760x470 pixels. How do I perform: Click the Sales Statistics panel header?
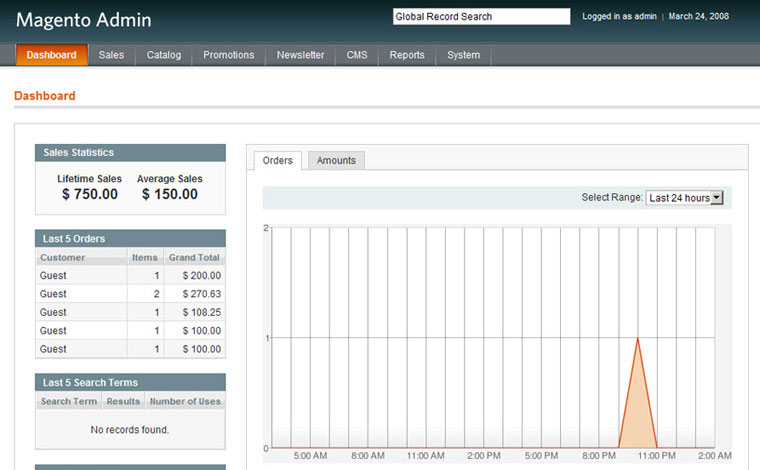click(130, 153)
